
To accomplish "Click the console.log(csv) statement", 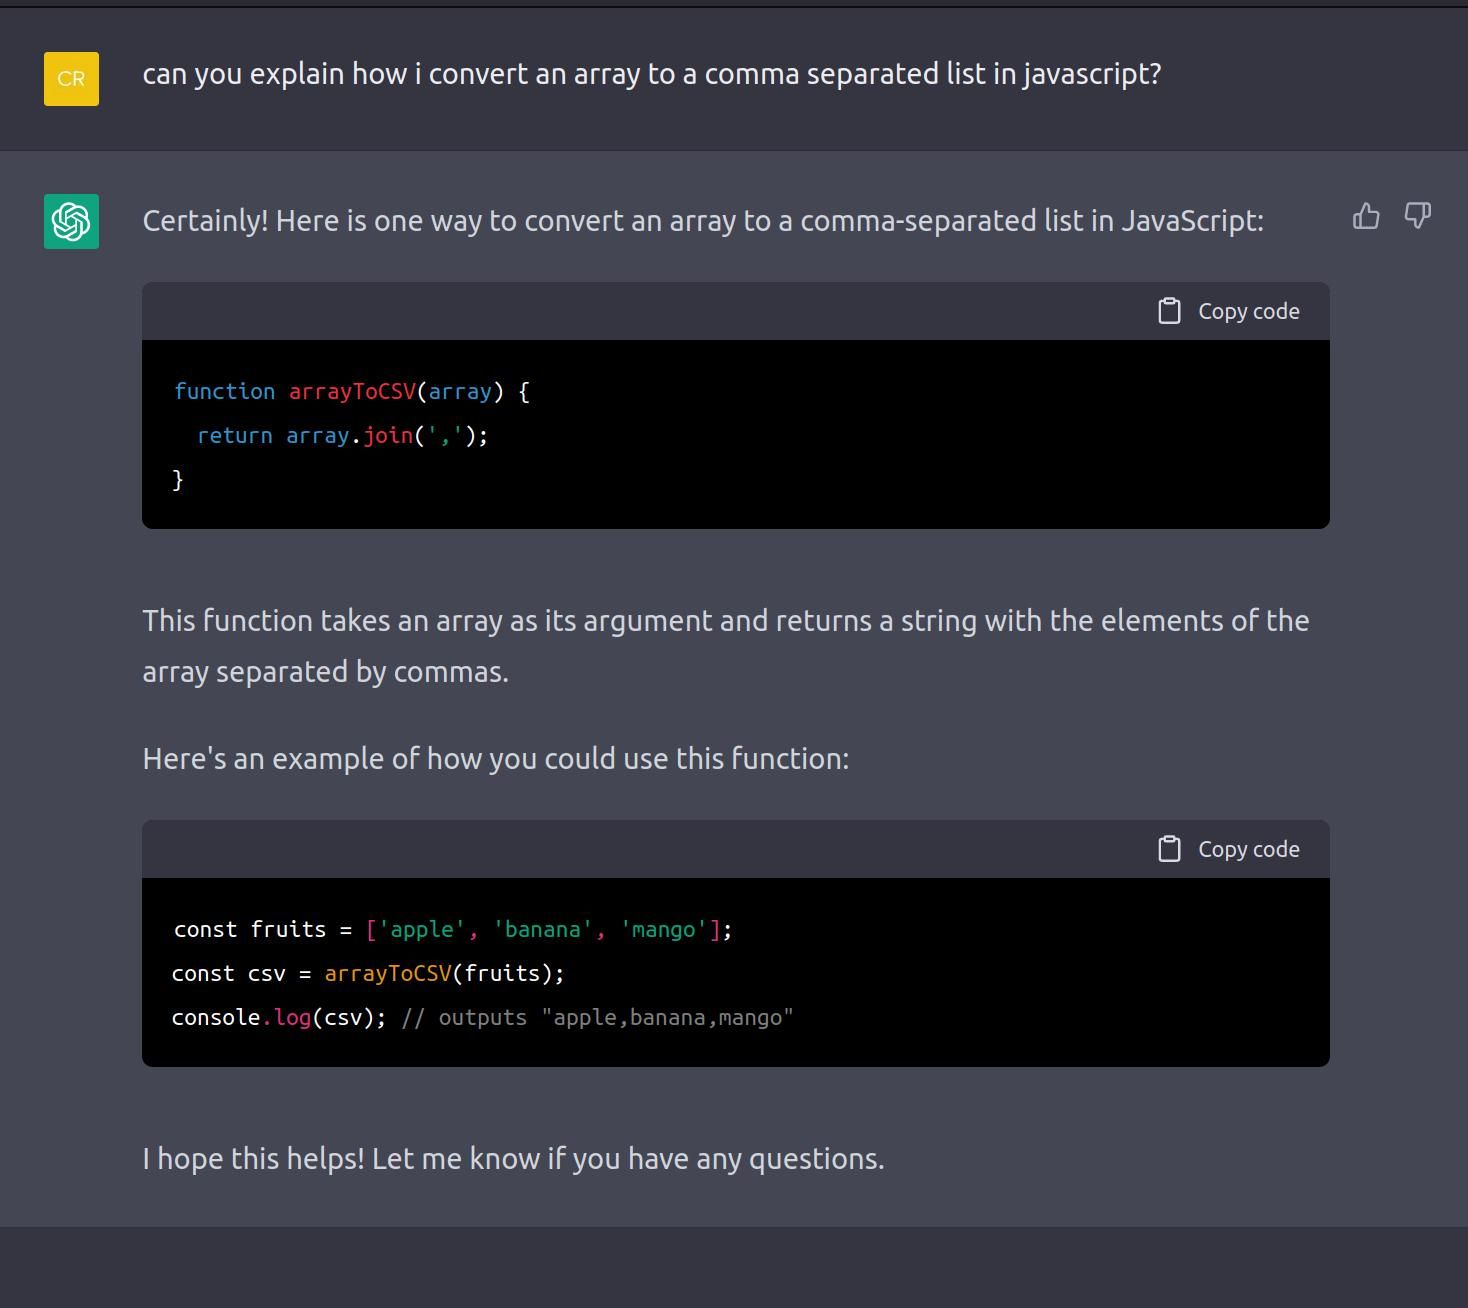I will coord(278,1018).
